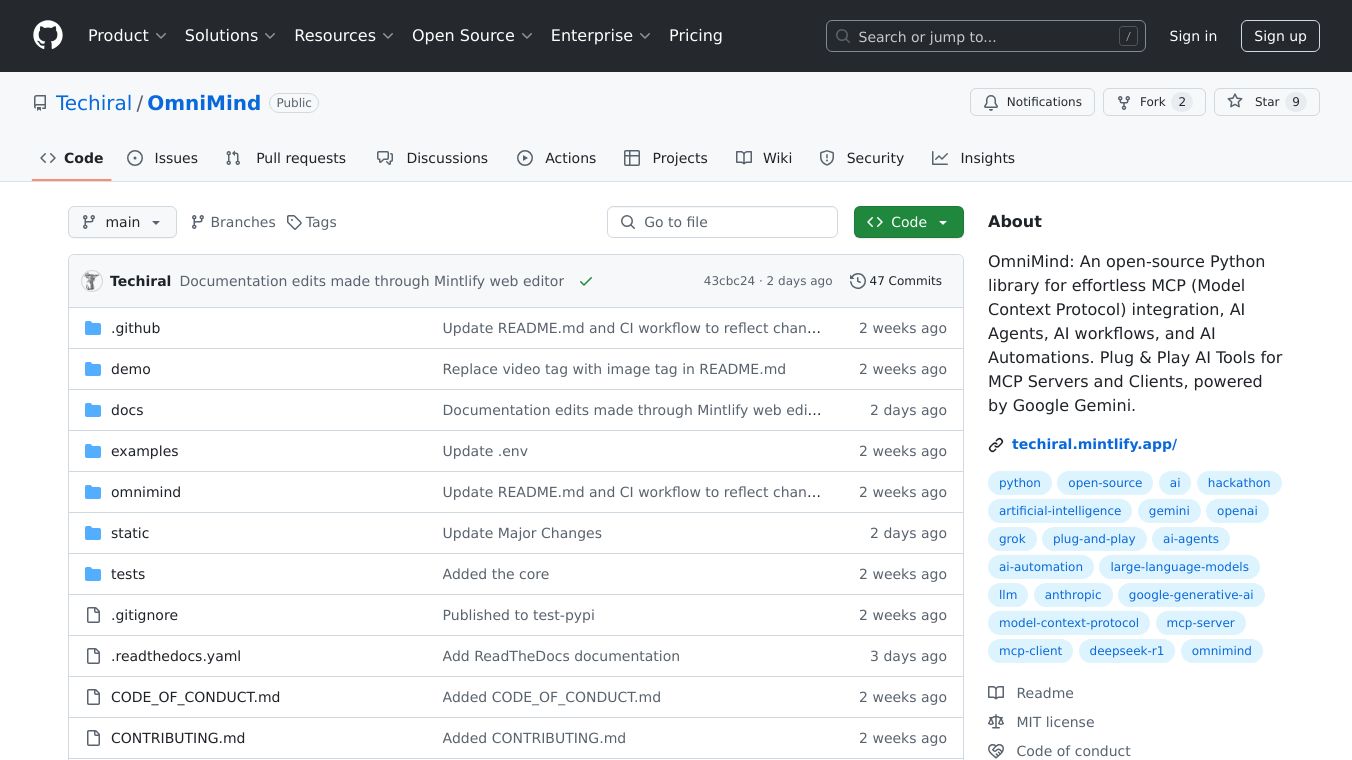This screenshot has height=760, width=1352.
Task: Click the docs folder icon
Action: (x=93, y=410)
